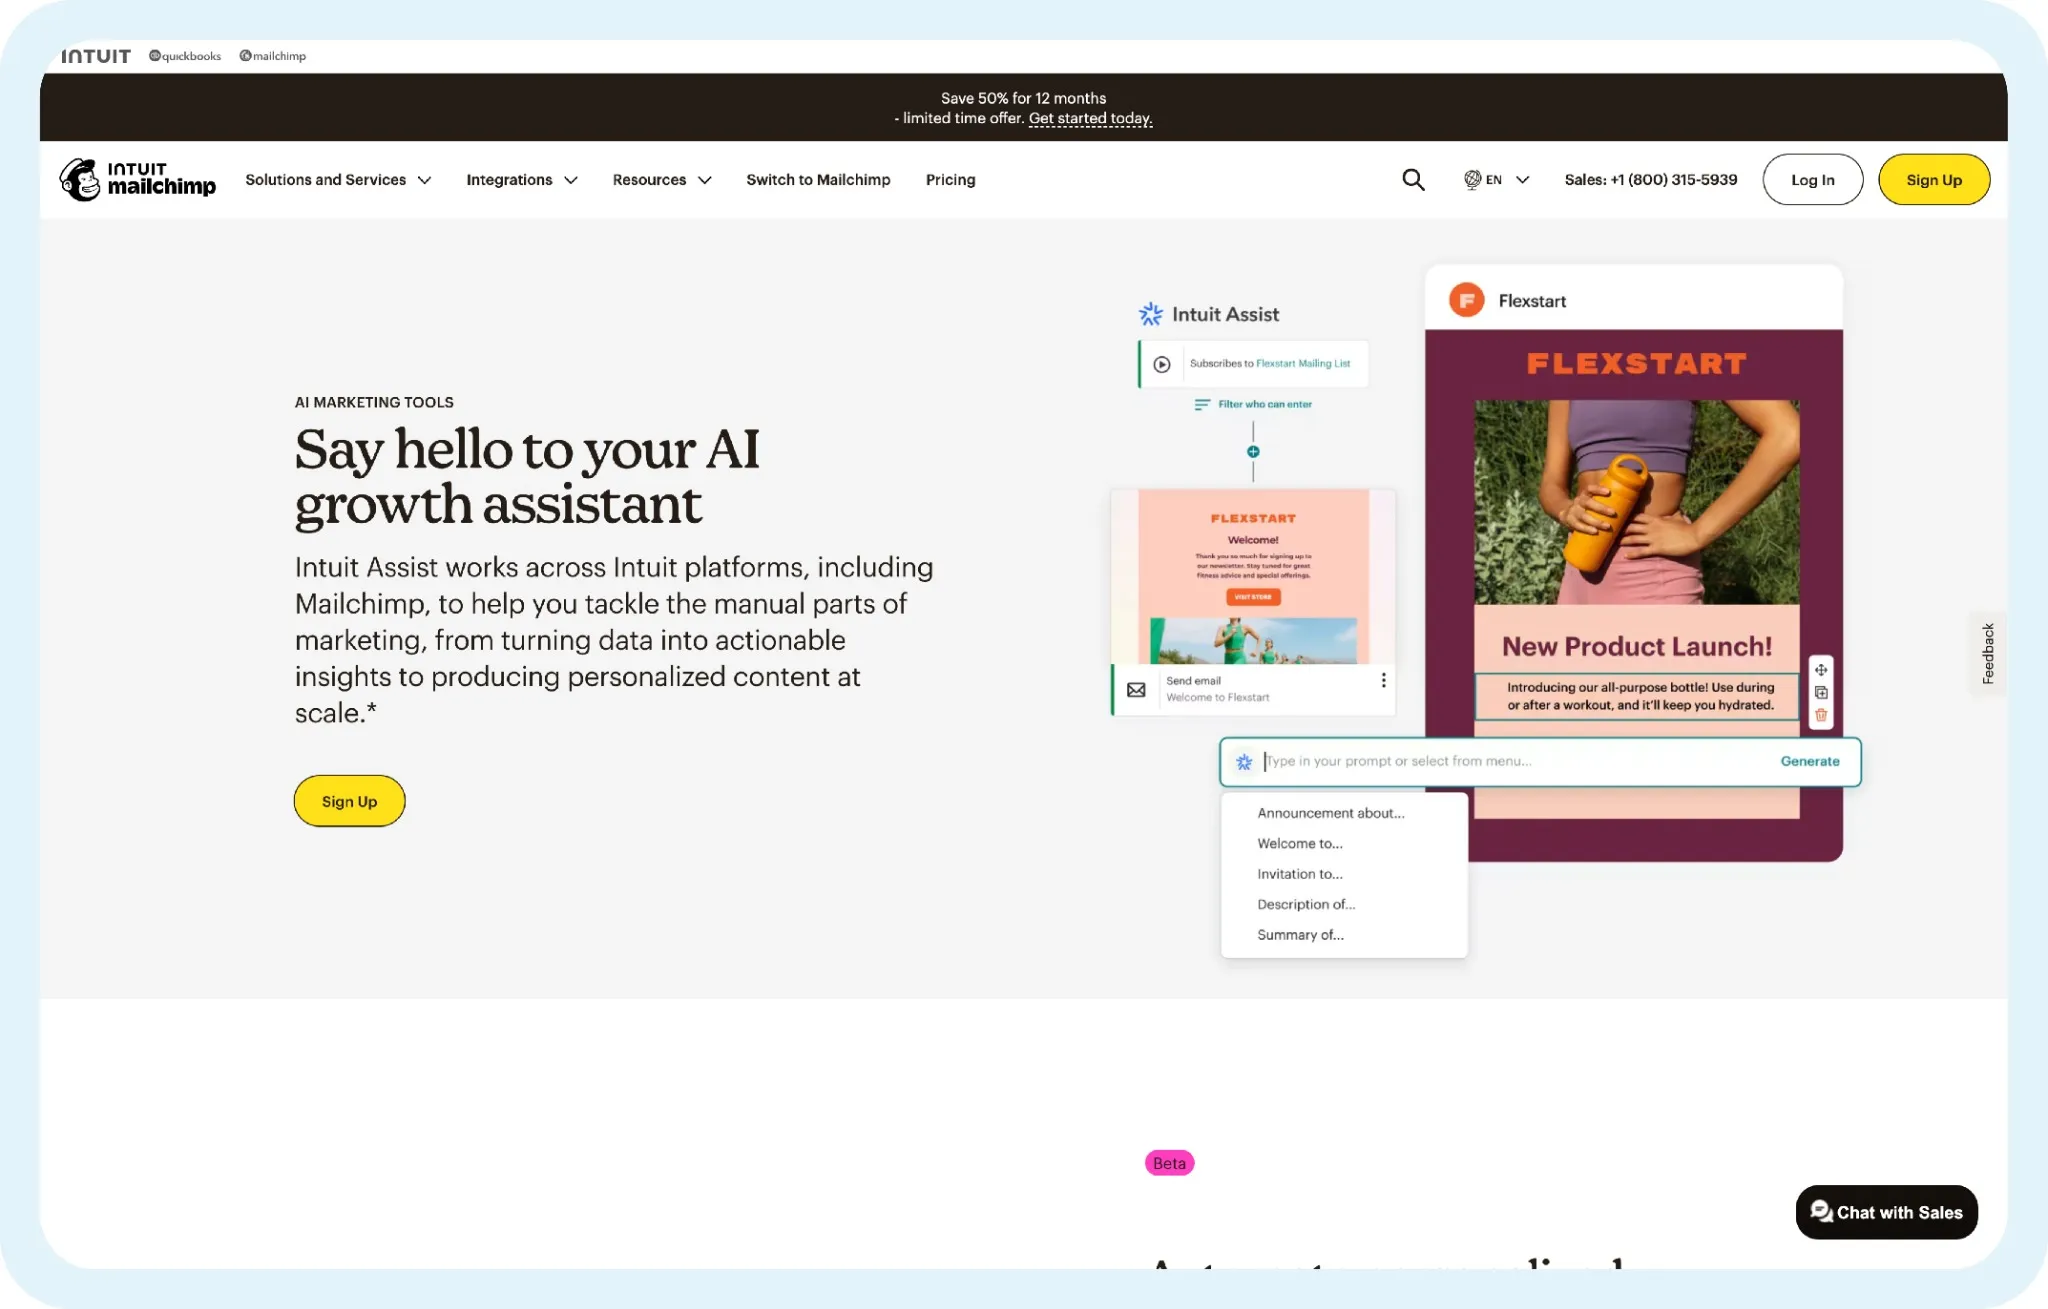Image resolution: width=2048 pixels, height=1309 pixels.
Task: Click the play icon beside Subscribes to Flexstart
Action: [x=1162, y=364]
